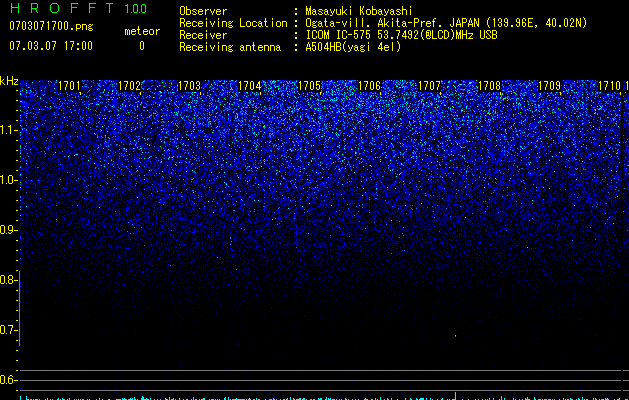The height and width of the screenshot is (400, 629).
Task: Click the 1708 time marker
Action: pos(490,86)
